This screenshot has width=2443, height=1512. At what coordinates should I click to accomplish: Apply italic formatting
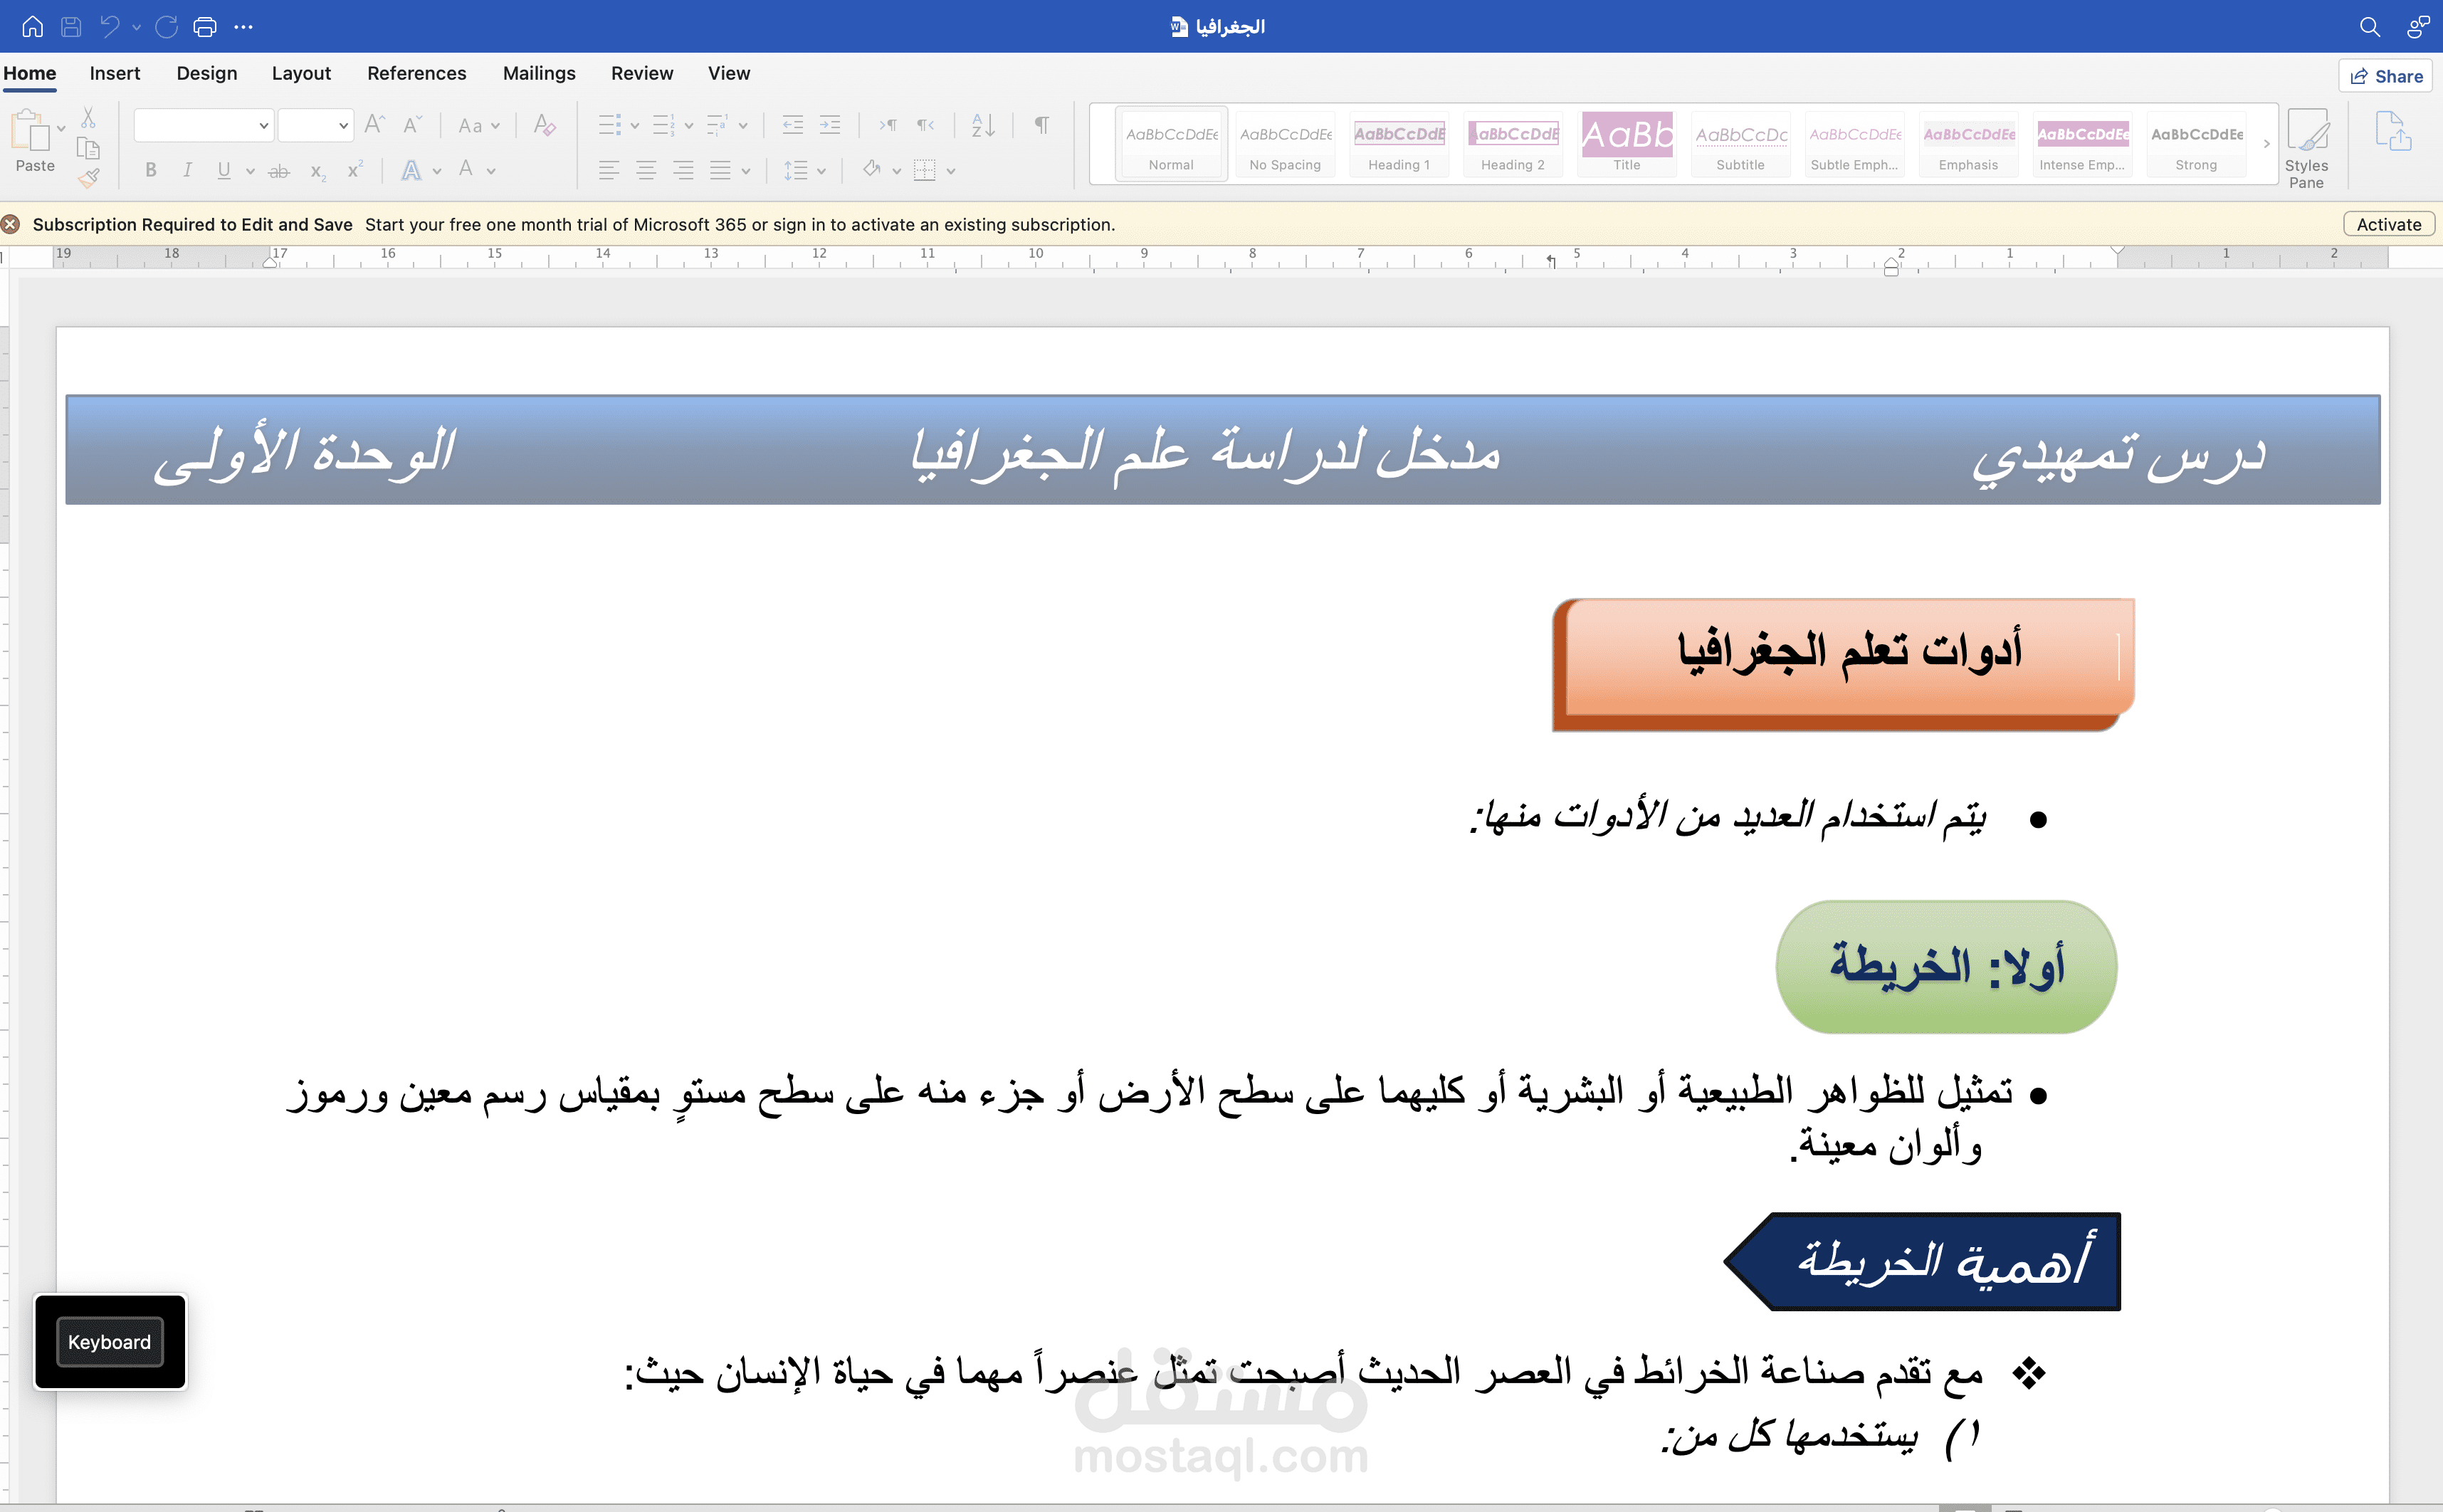188,170
